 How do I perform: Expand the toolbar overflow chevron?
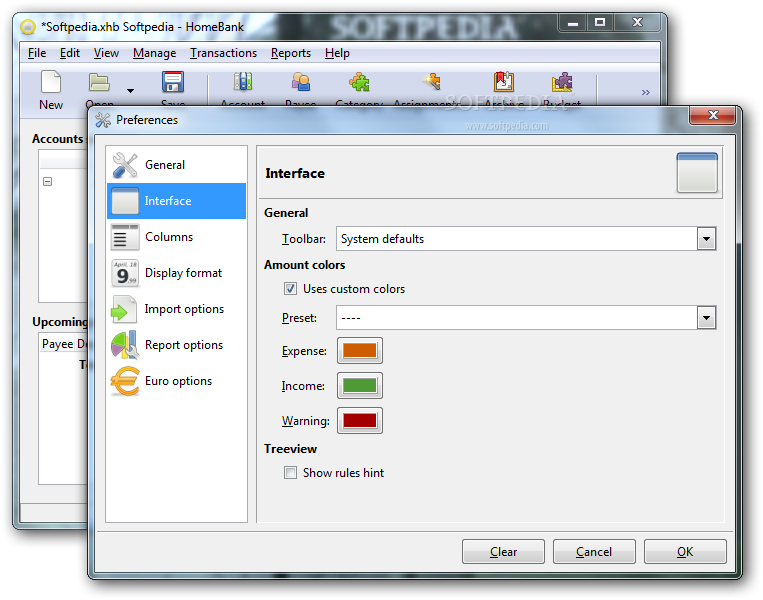coord(645,92)
